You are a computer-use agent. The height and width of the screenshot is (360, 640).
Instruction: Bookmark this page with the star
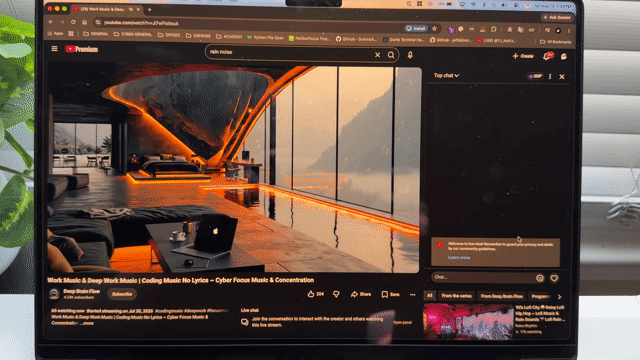click(435, 29)
